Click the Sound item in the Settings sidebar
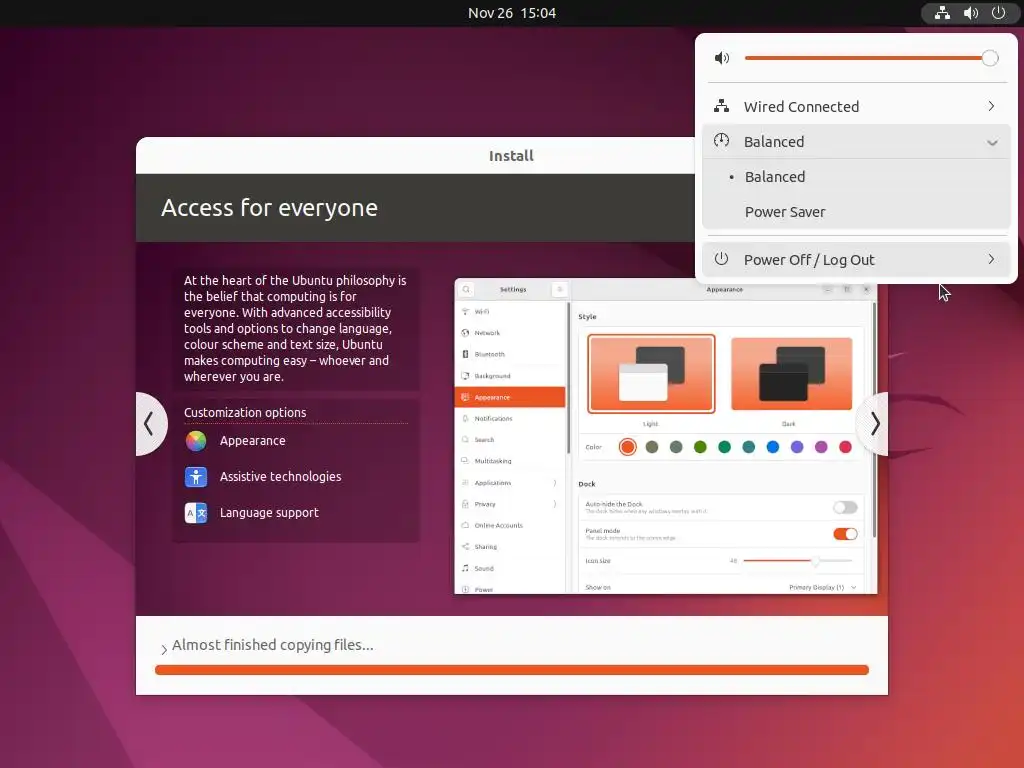 pyautogui.click(x=510, y=568)
